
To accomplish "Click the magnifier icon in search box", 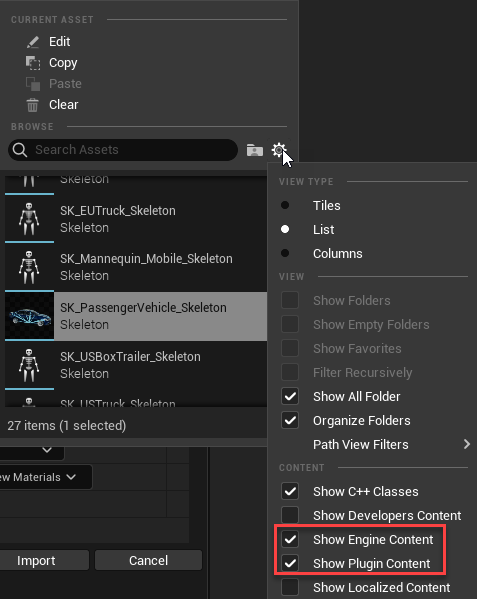I will click(x=20, y=150).
